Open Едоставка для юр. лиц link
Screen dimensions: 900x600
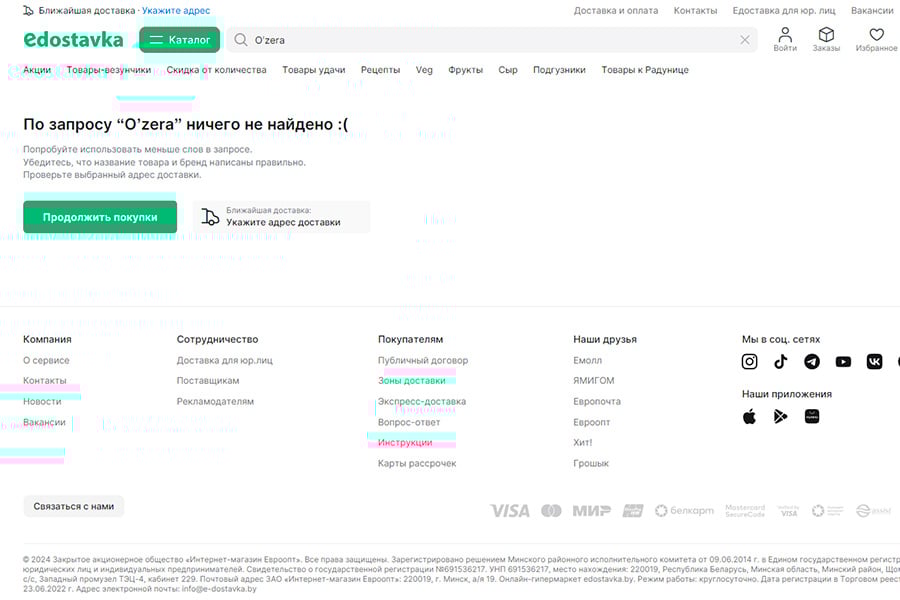784,10
